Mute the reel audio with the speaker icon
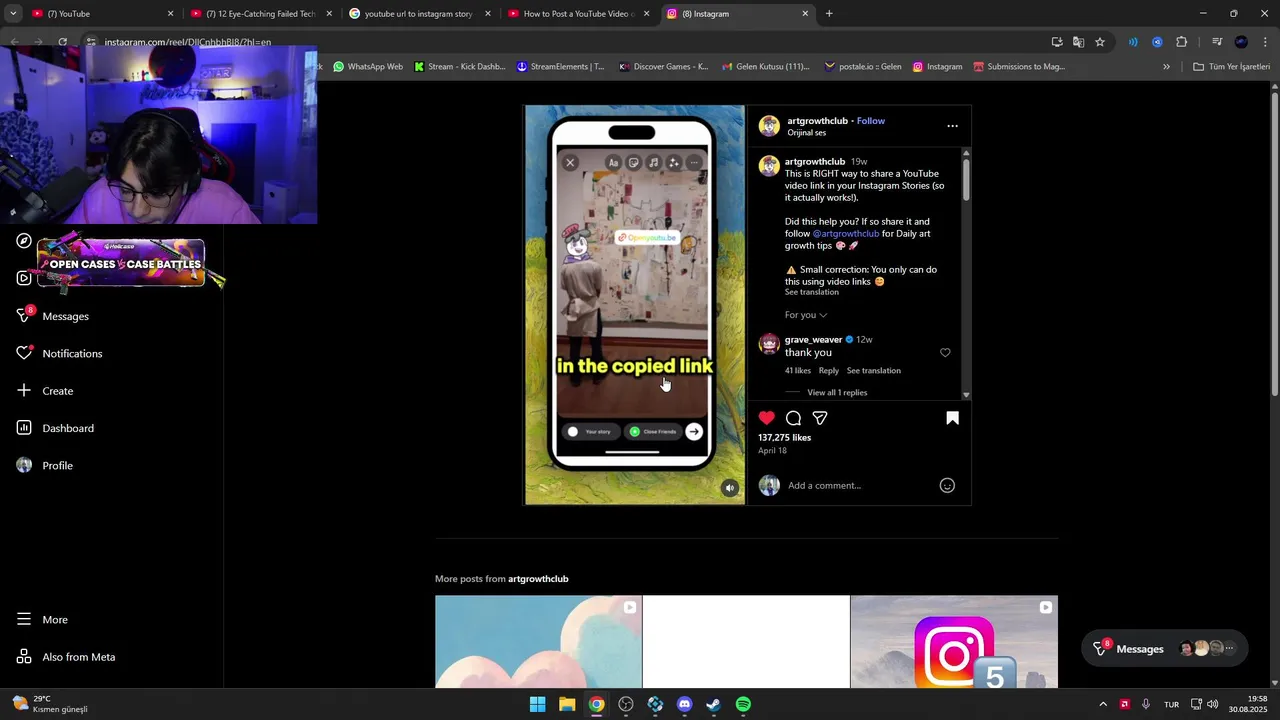This screenshot has width=1280, height=720. pyautogui.click(x=730, y=488)
